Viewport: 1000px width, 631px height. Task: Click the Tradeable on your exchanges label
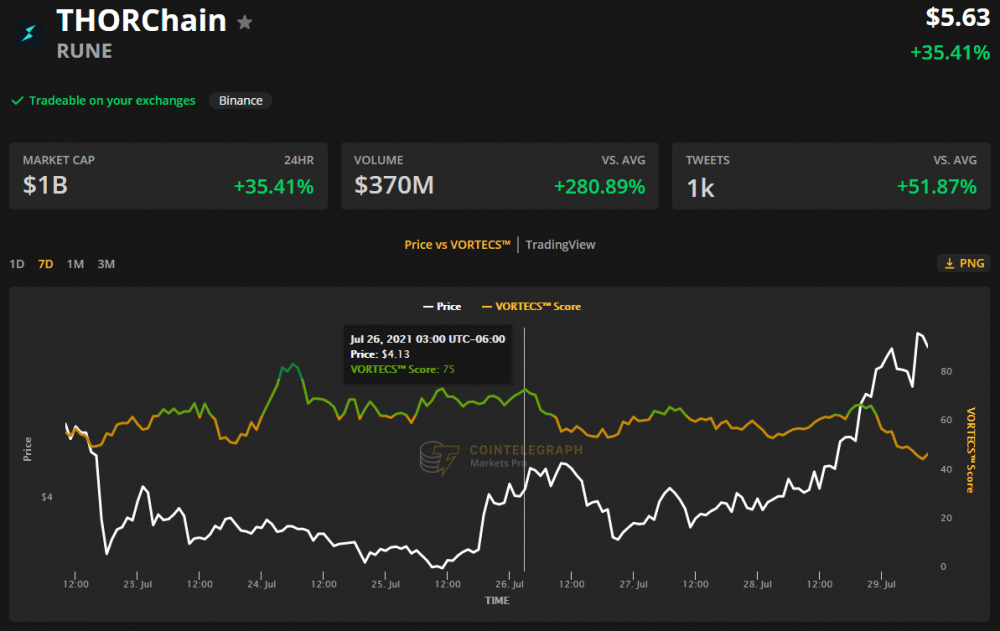pyautogui.click(x=112, y=100)
